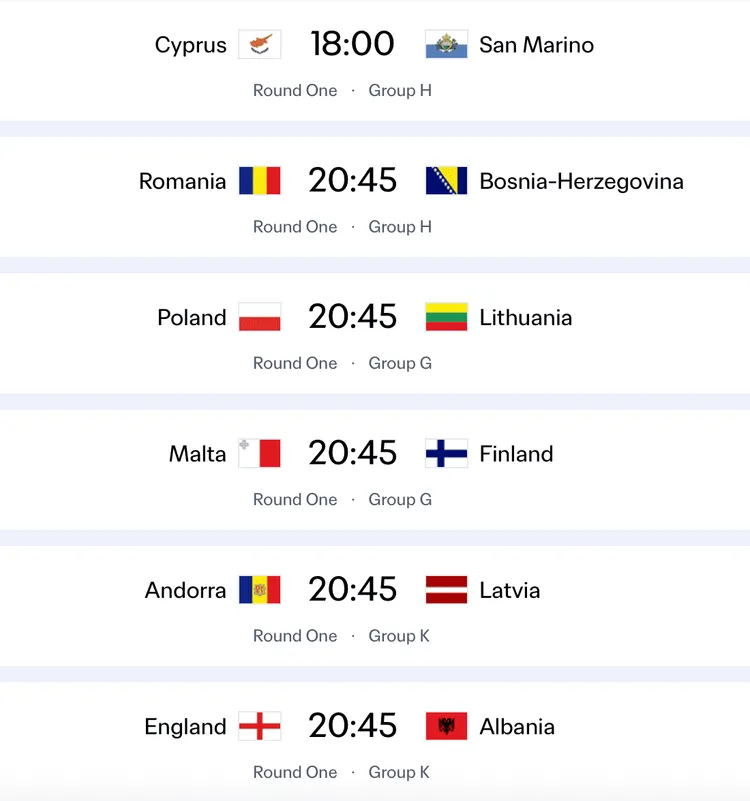Screen dimensions: 750x801
Task: Select the Lithuania flag icon
Action: click(x=446, y=317)
